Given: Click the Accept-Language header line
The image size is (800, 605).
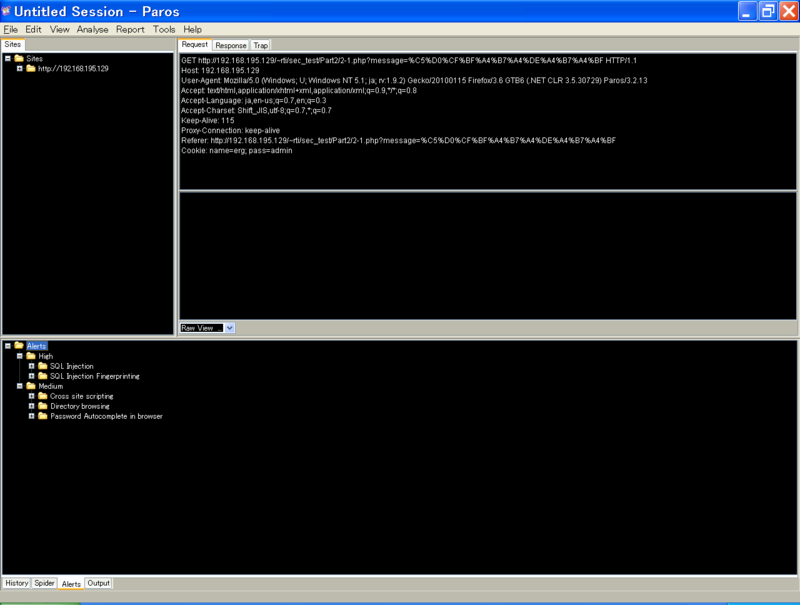Looking at the screenshot, I should pos(254,100).
